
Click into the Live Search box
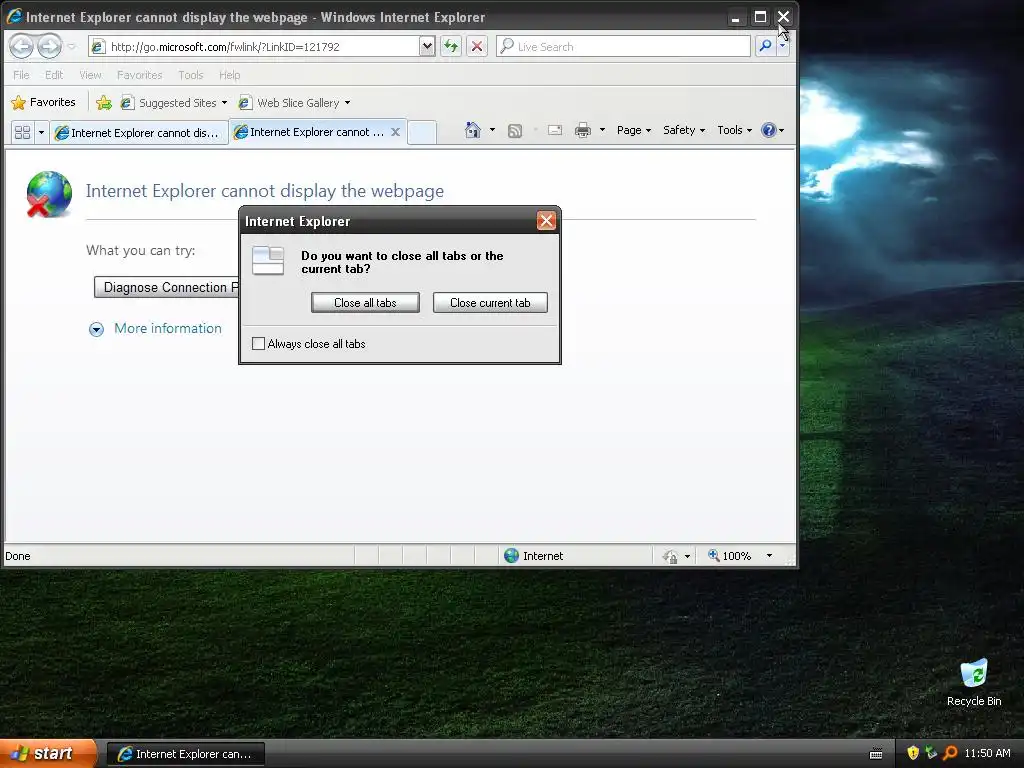pos(623,46)
